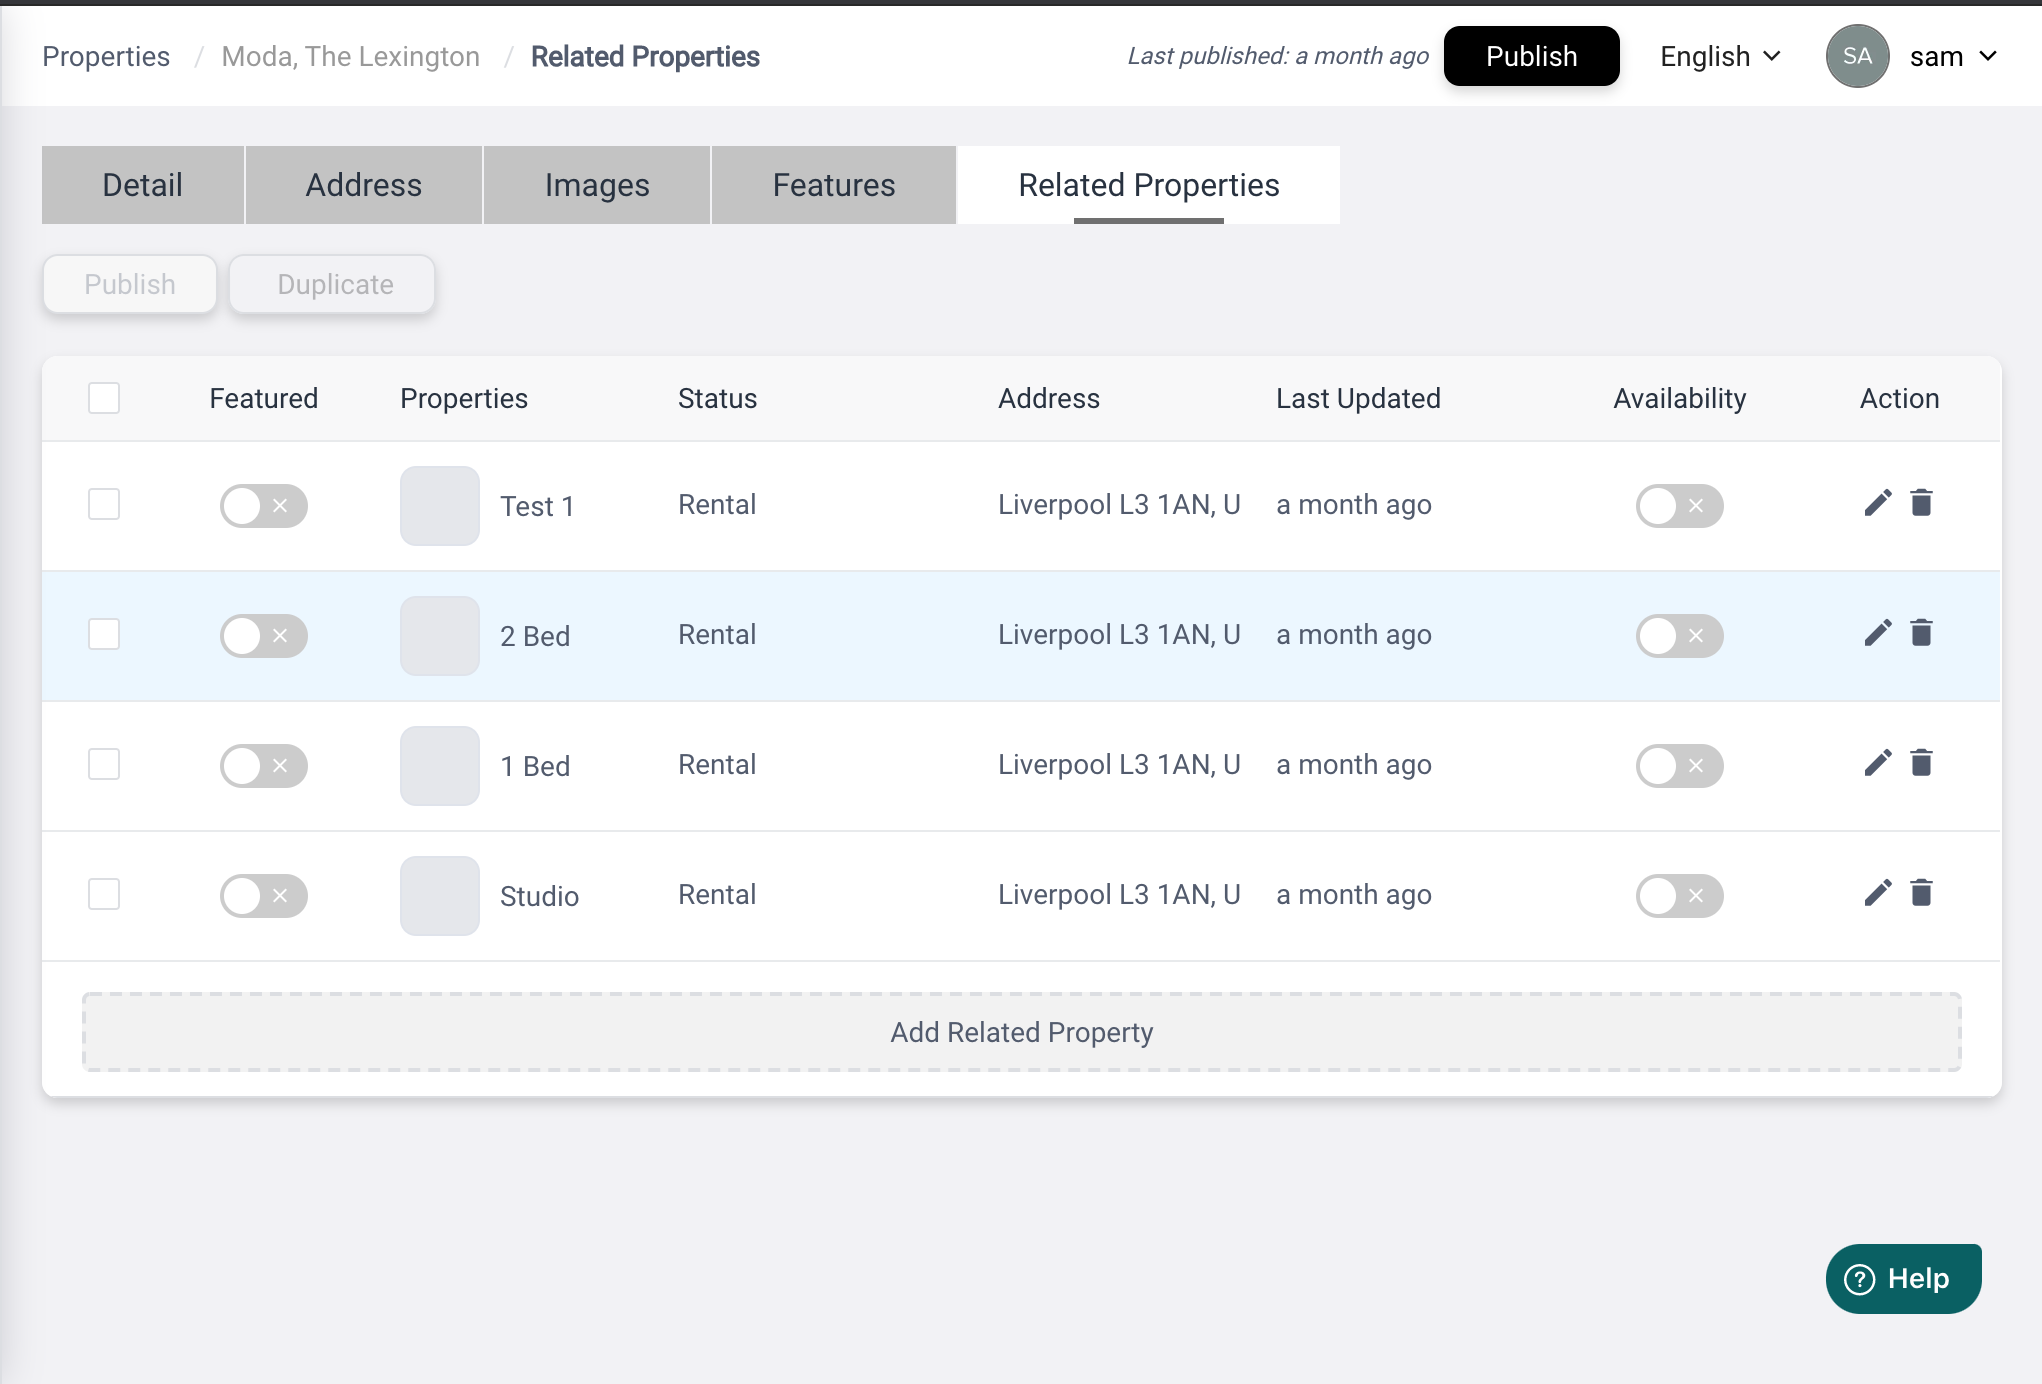Click the black Publish button

pyautogui.click(x=1531, y=57)
